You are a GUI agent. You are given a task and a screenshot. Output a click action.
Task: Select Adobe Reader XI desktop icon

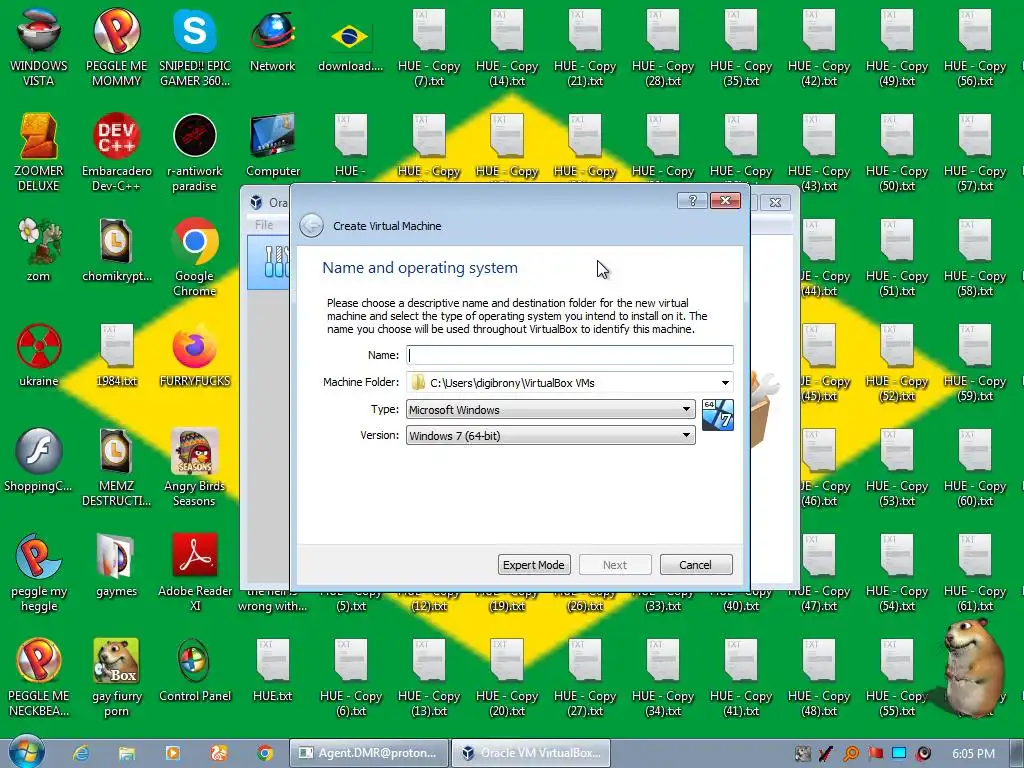[x=195, y=573]
